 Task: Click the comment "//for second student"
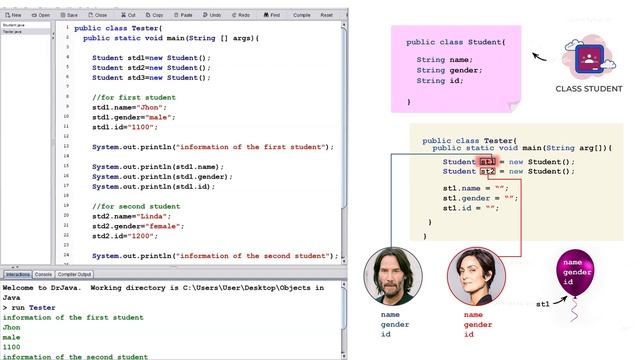[136, 207]
